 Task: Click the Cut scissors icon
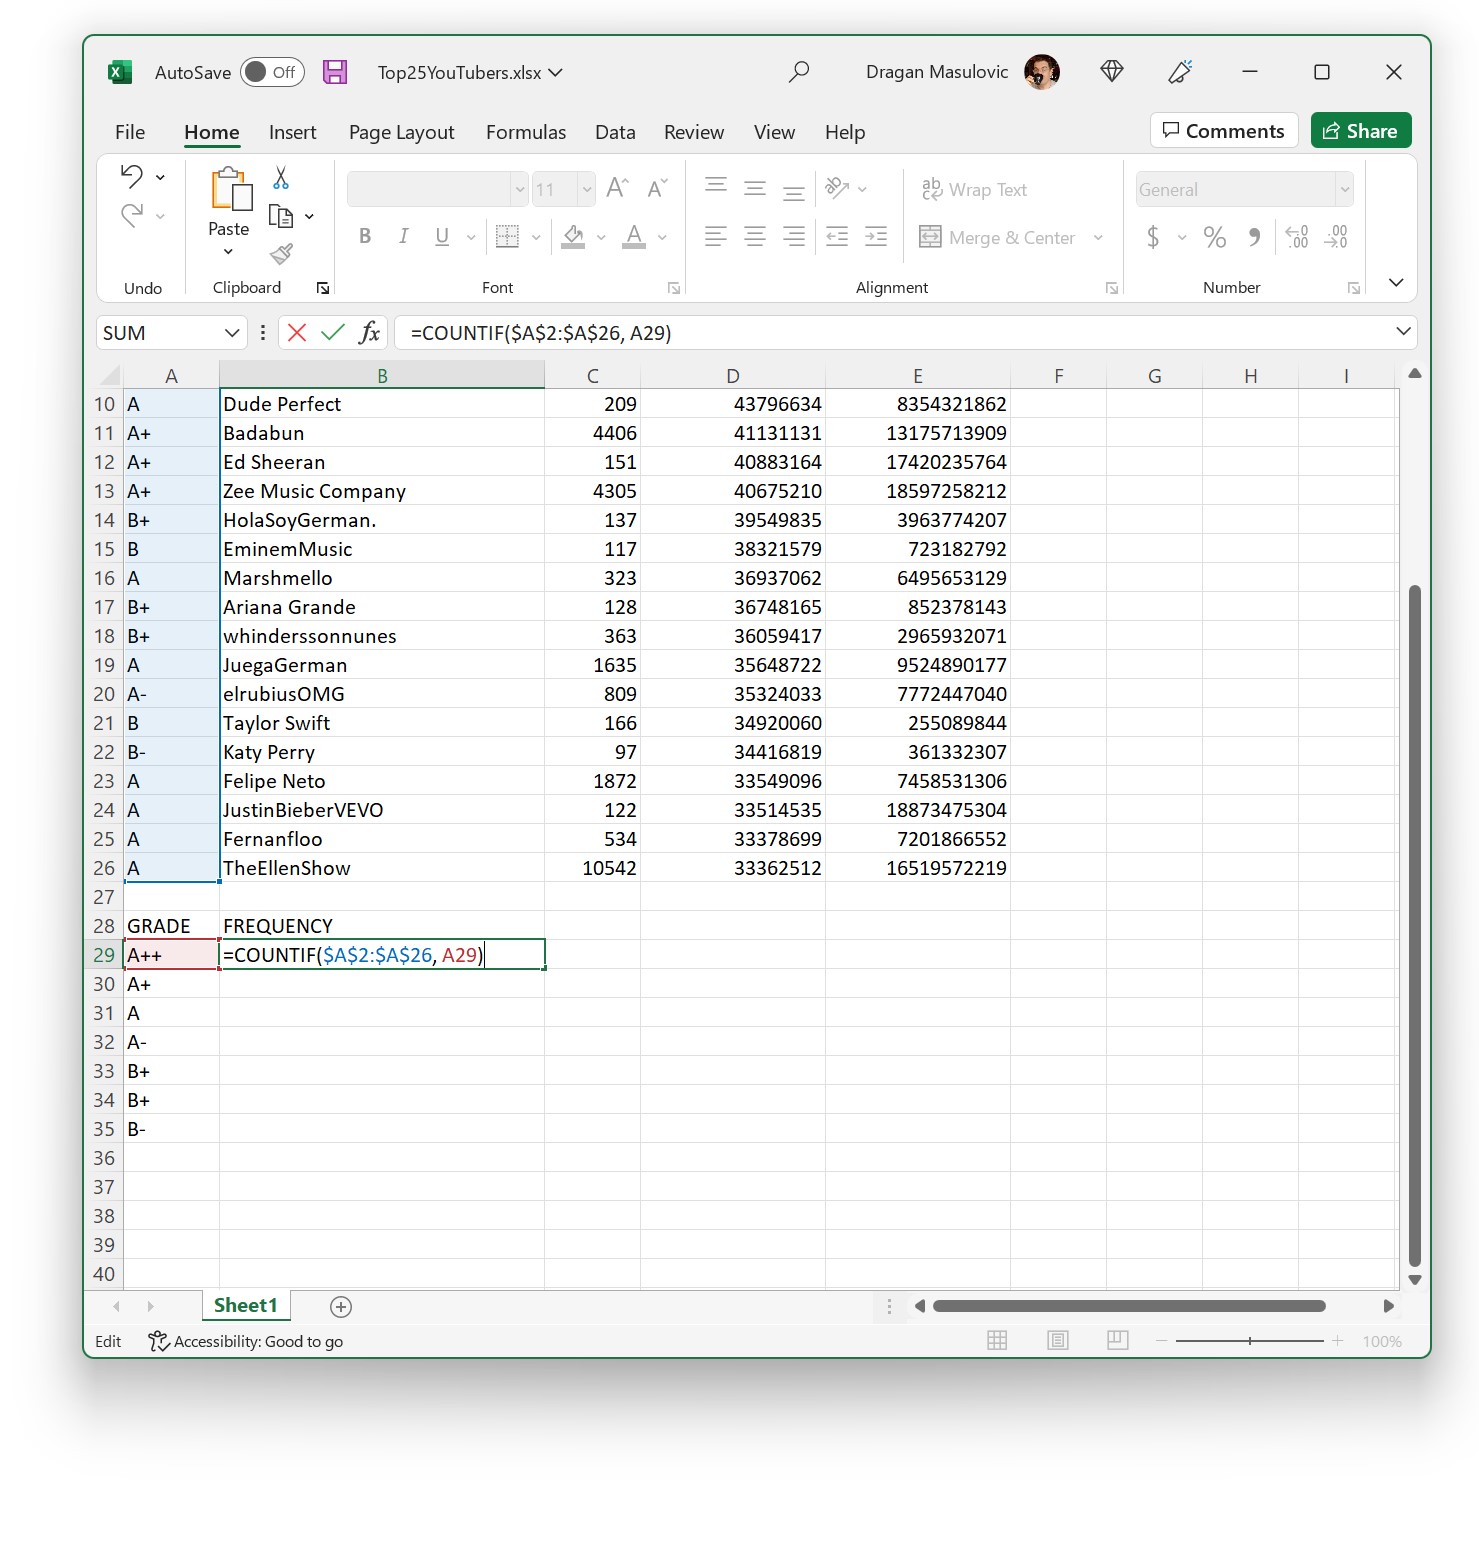click(x=281, y=178)
